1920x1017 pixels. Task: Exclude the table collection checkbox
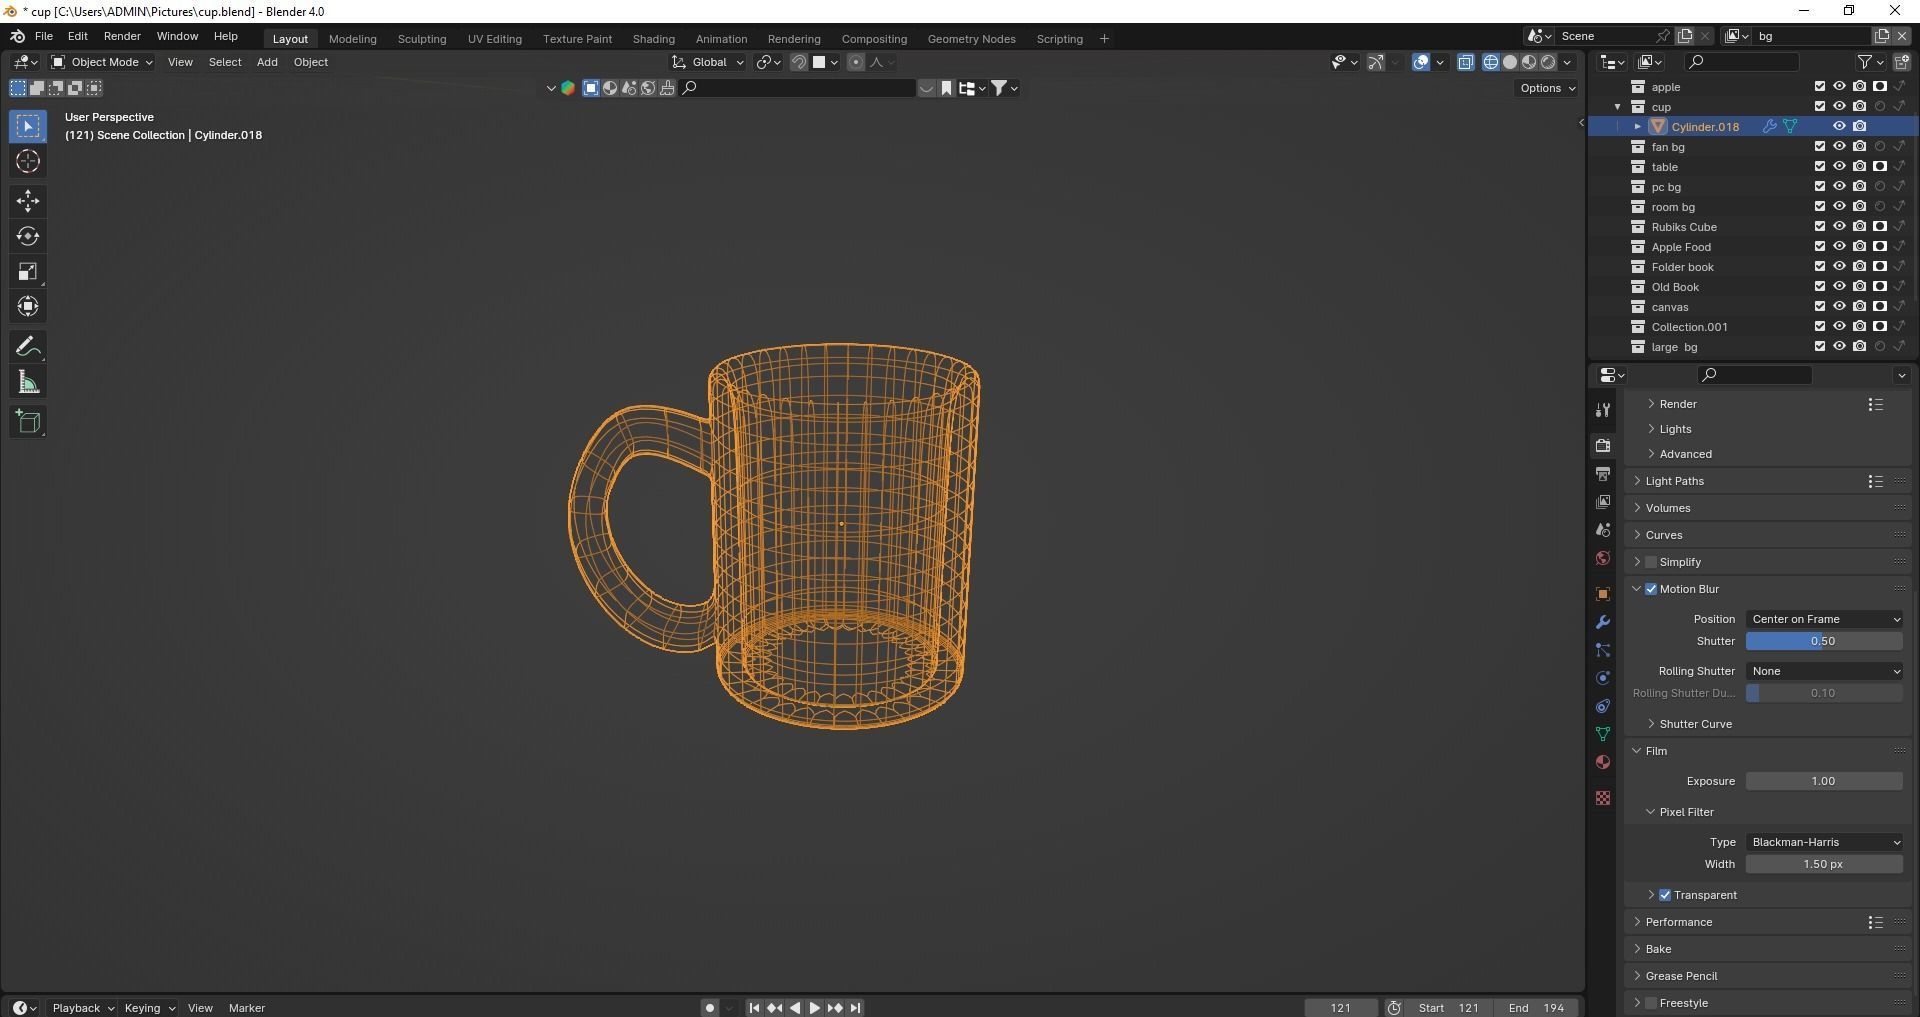1820,167
